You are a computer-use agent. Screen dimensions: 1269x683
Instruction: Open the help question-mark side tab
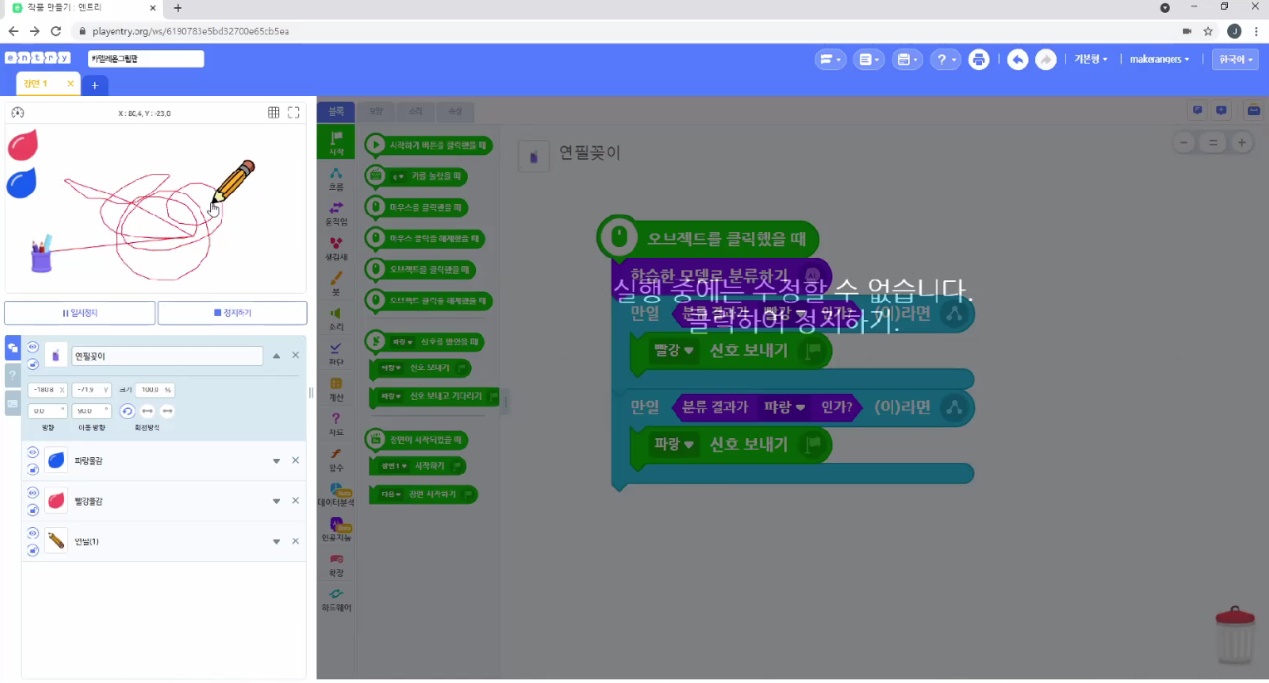tap(12, 375)
